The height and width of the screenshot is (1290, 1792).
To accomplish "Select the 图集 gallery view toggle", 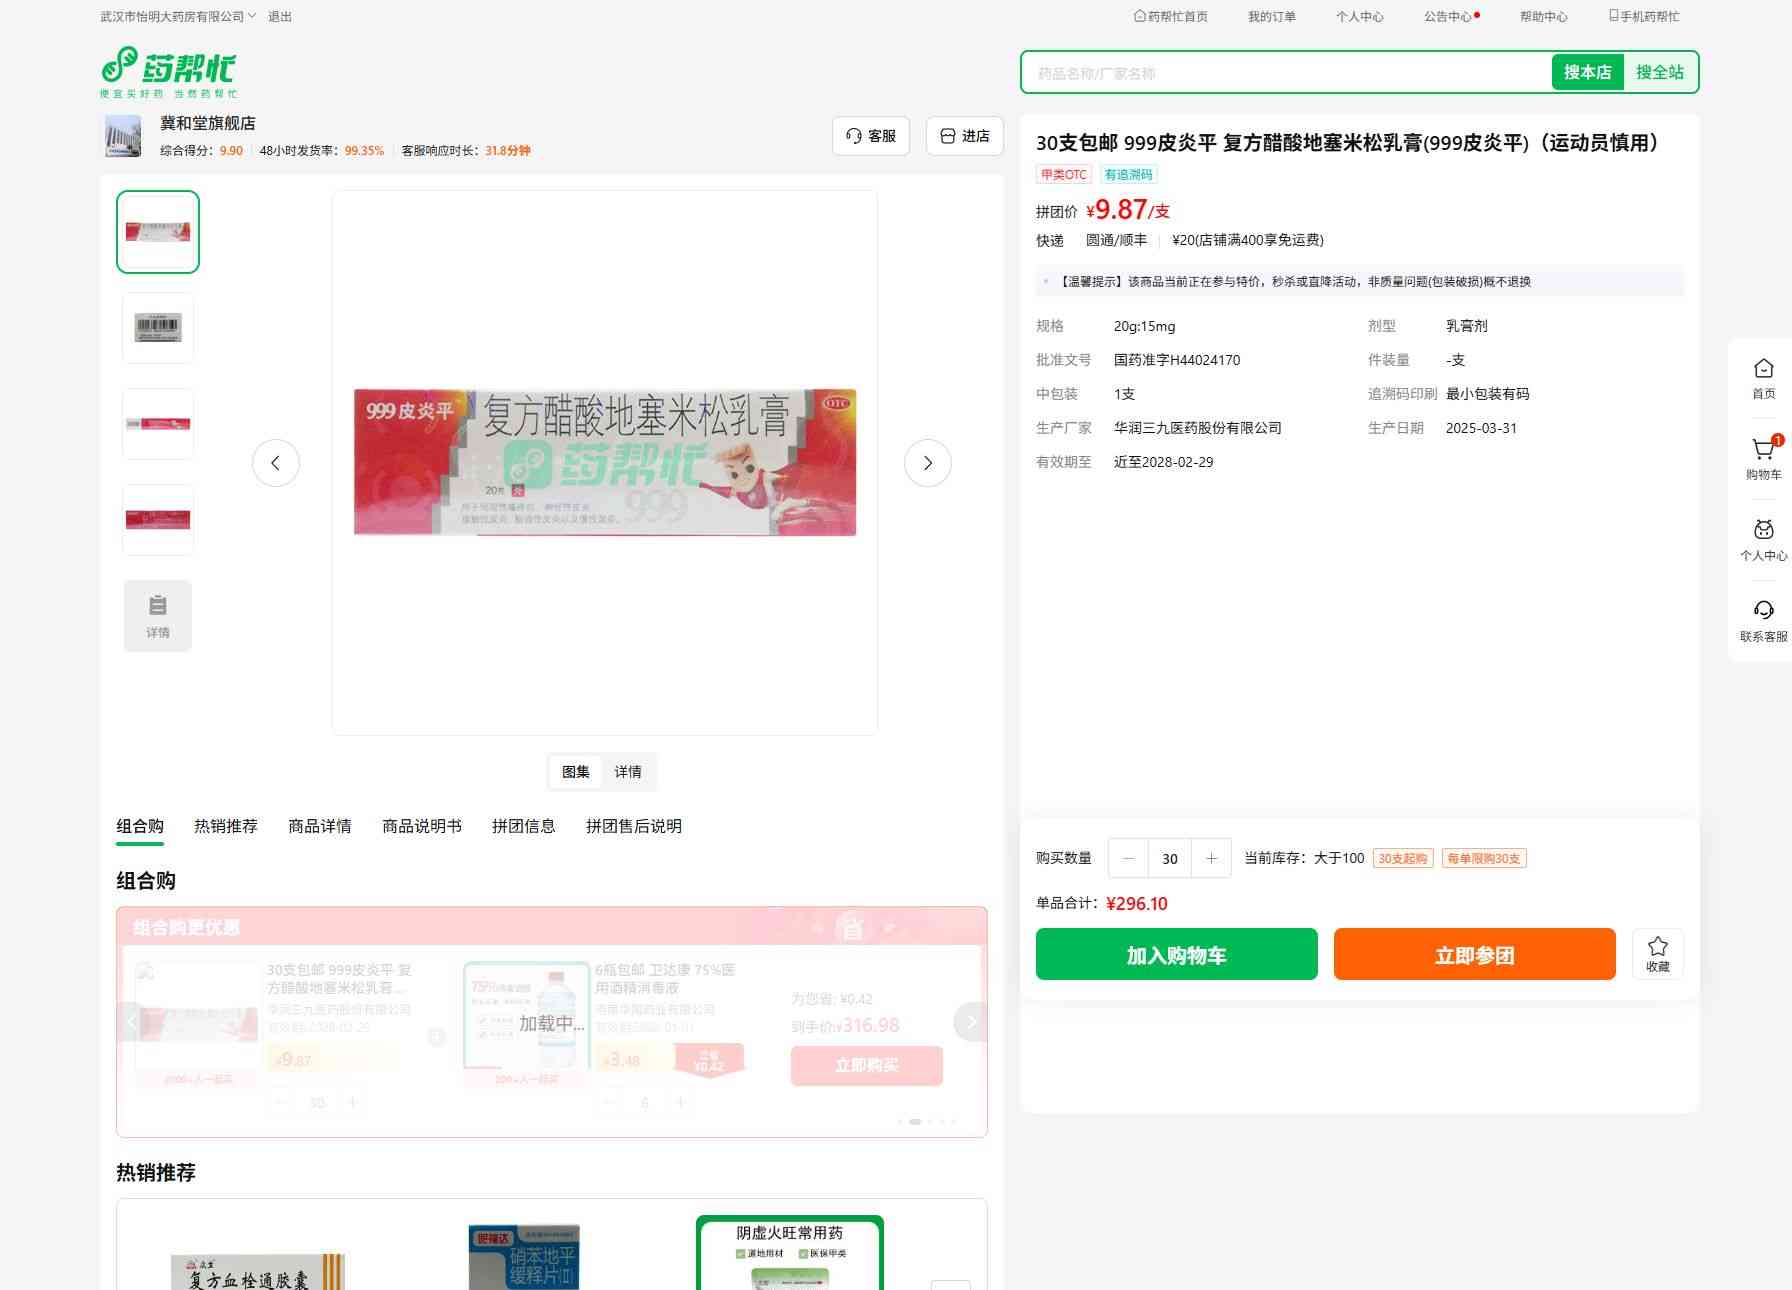I will pos(576,772).
